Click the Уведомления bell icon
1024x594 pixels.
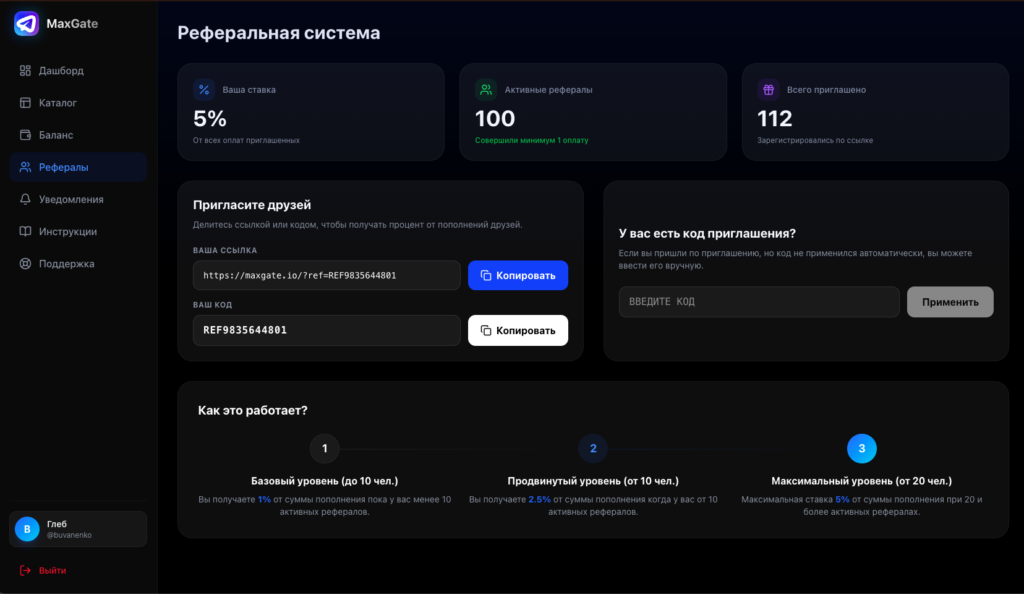coord(25,199)
